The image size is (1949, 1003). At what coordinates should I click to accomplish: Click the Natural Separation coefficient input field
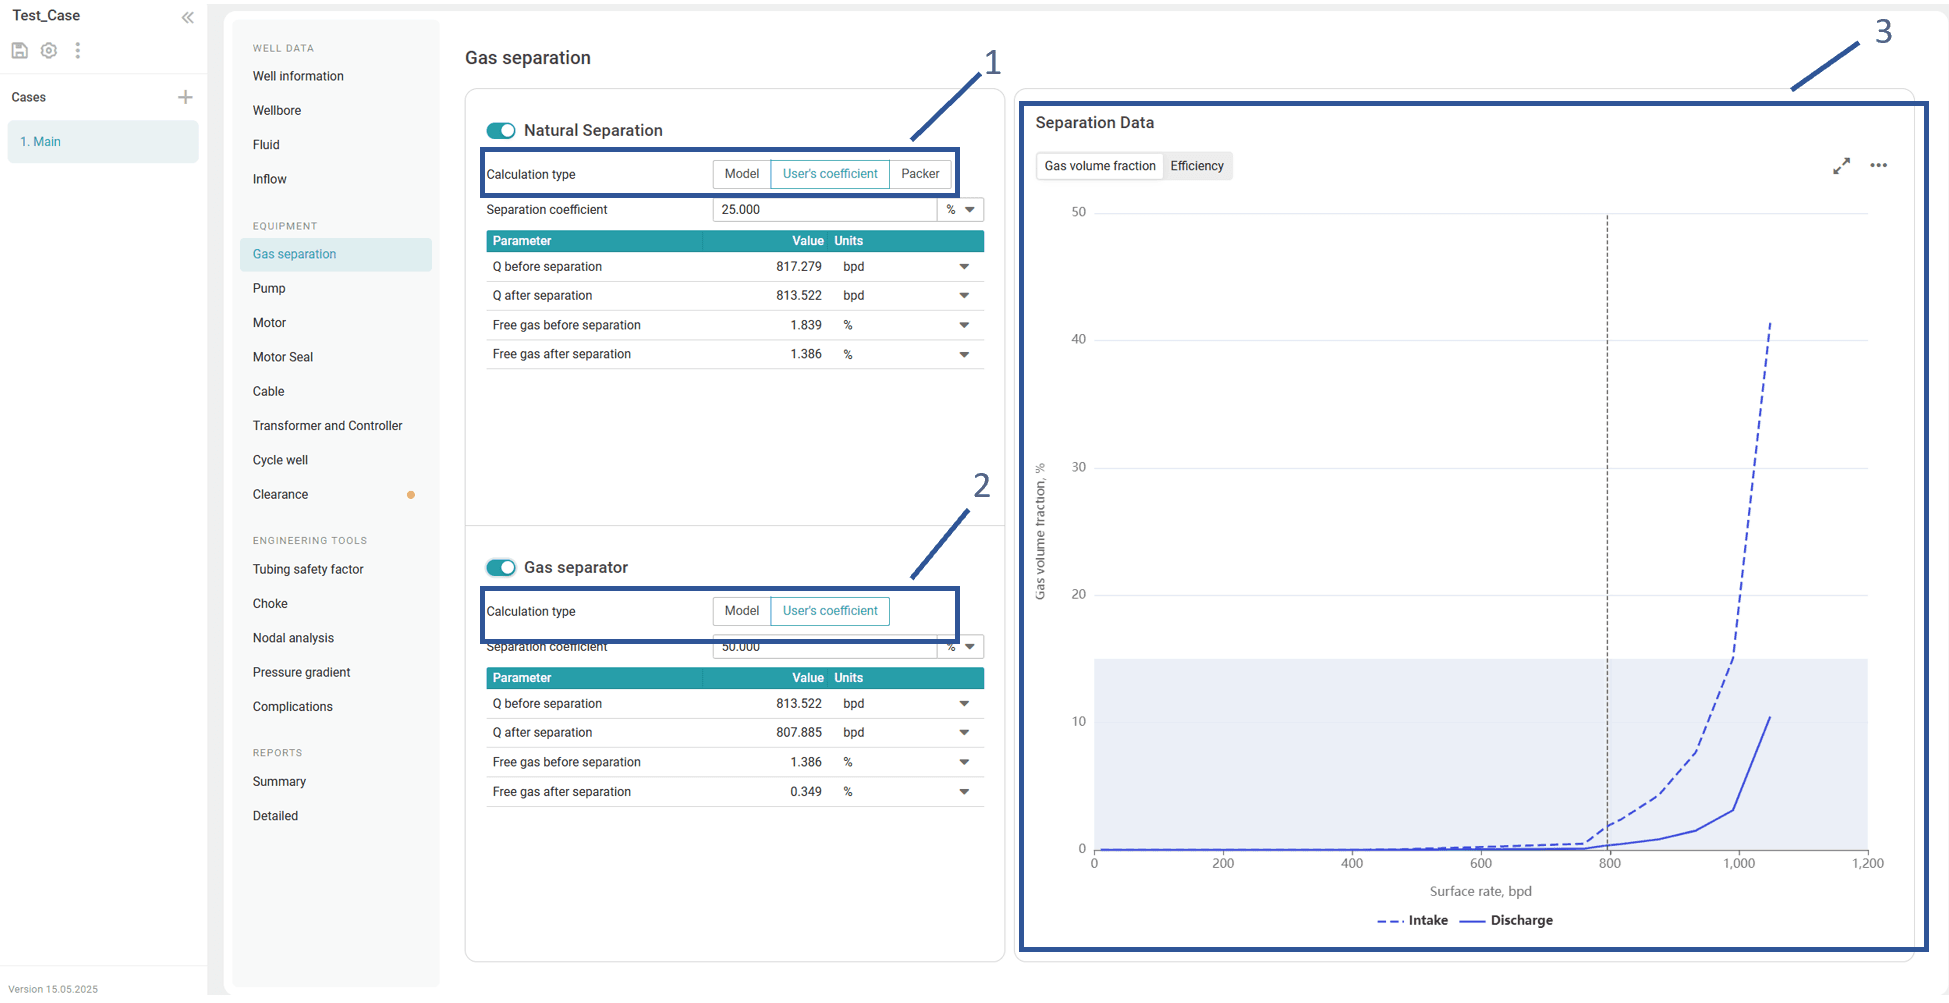(824, 210)
